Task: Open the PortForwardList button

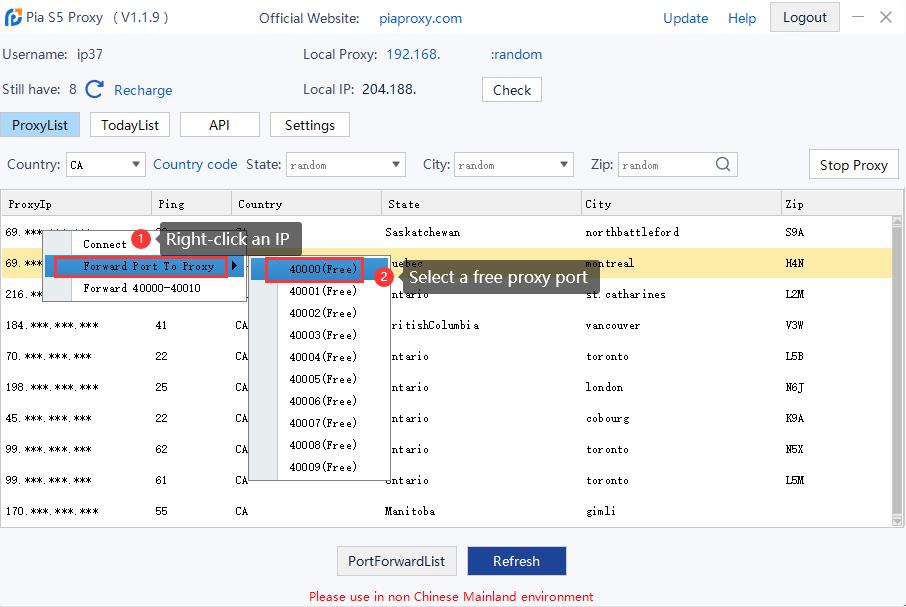Action: (x=396, y=561)
